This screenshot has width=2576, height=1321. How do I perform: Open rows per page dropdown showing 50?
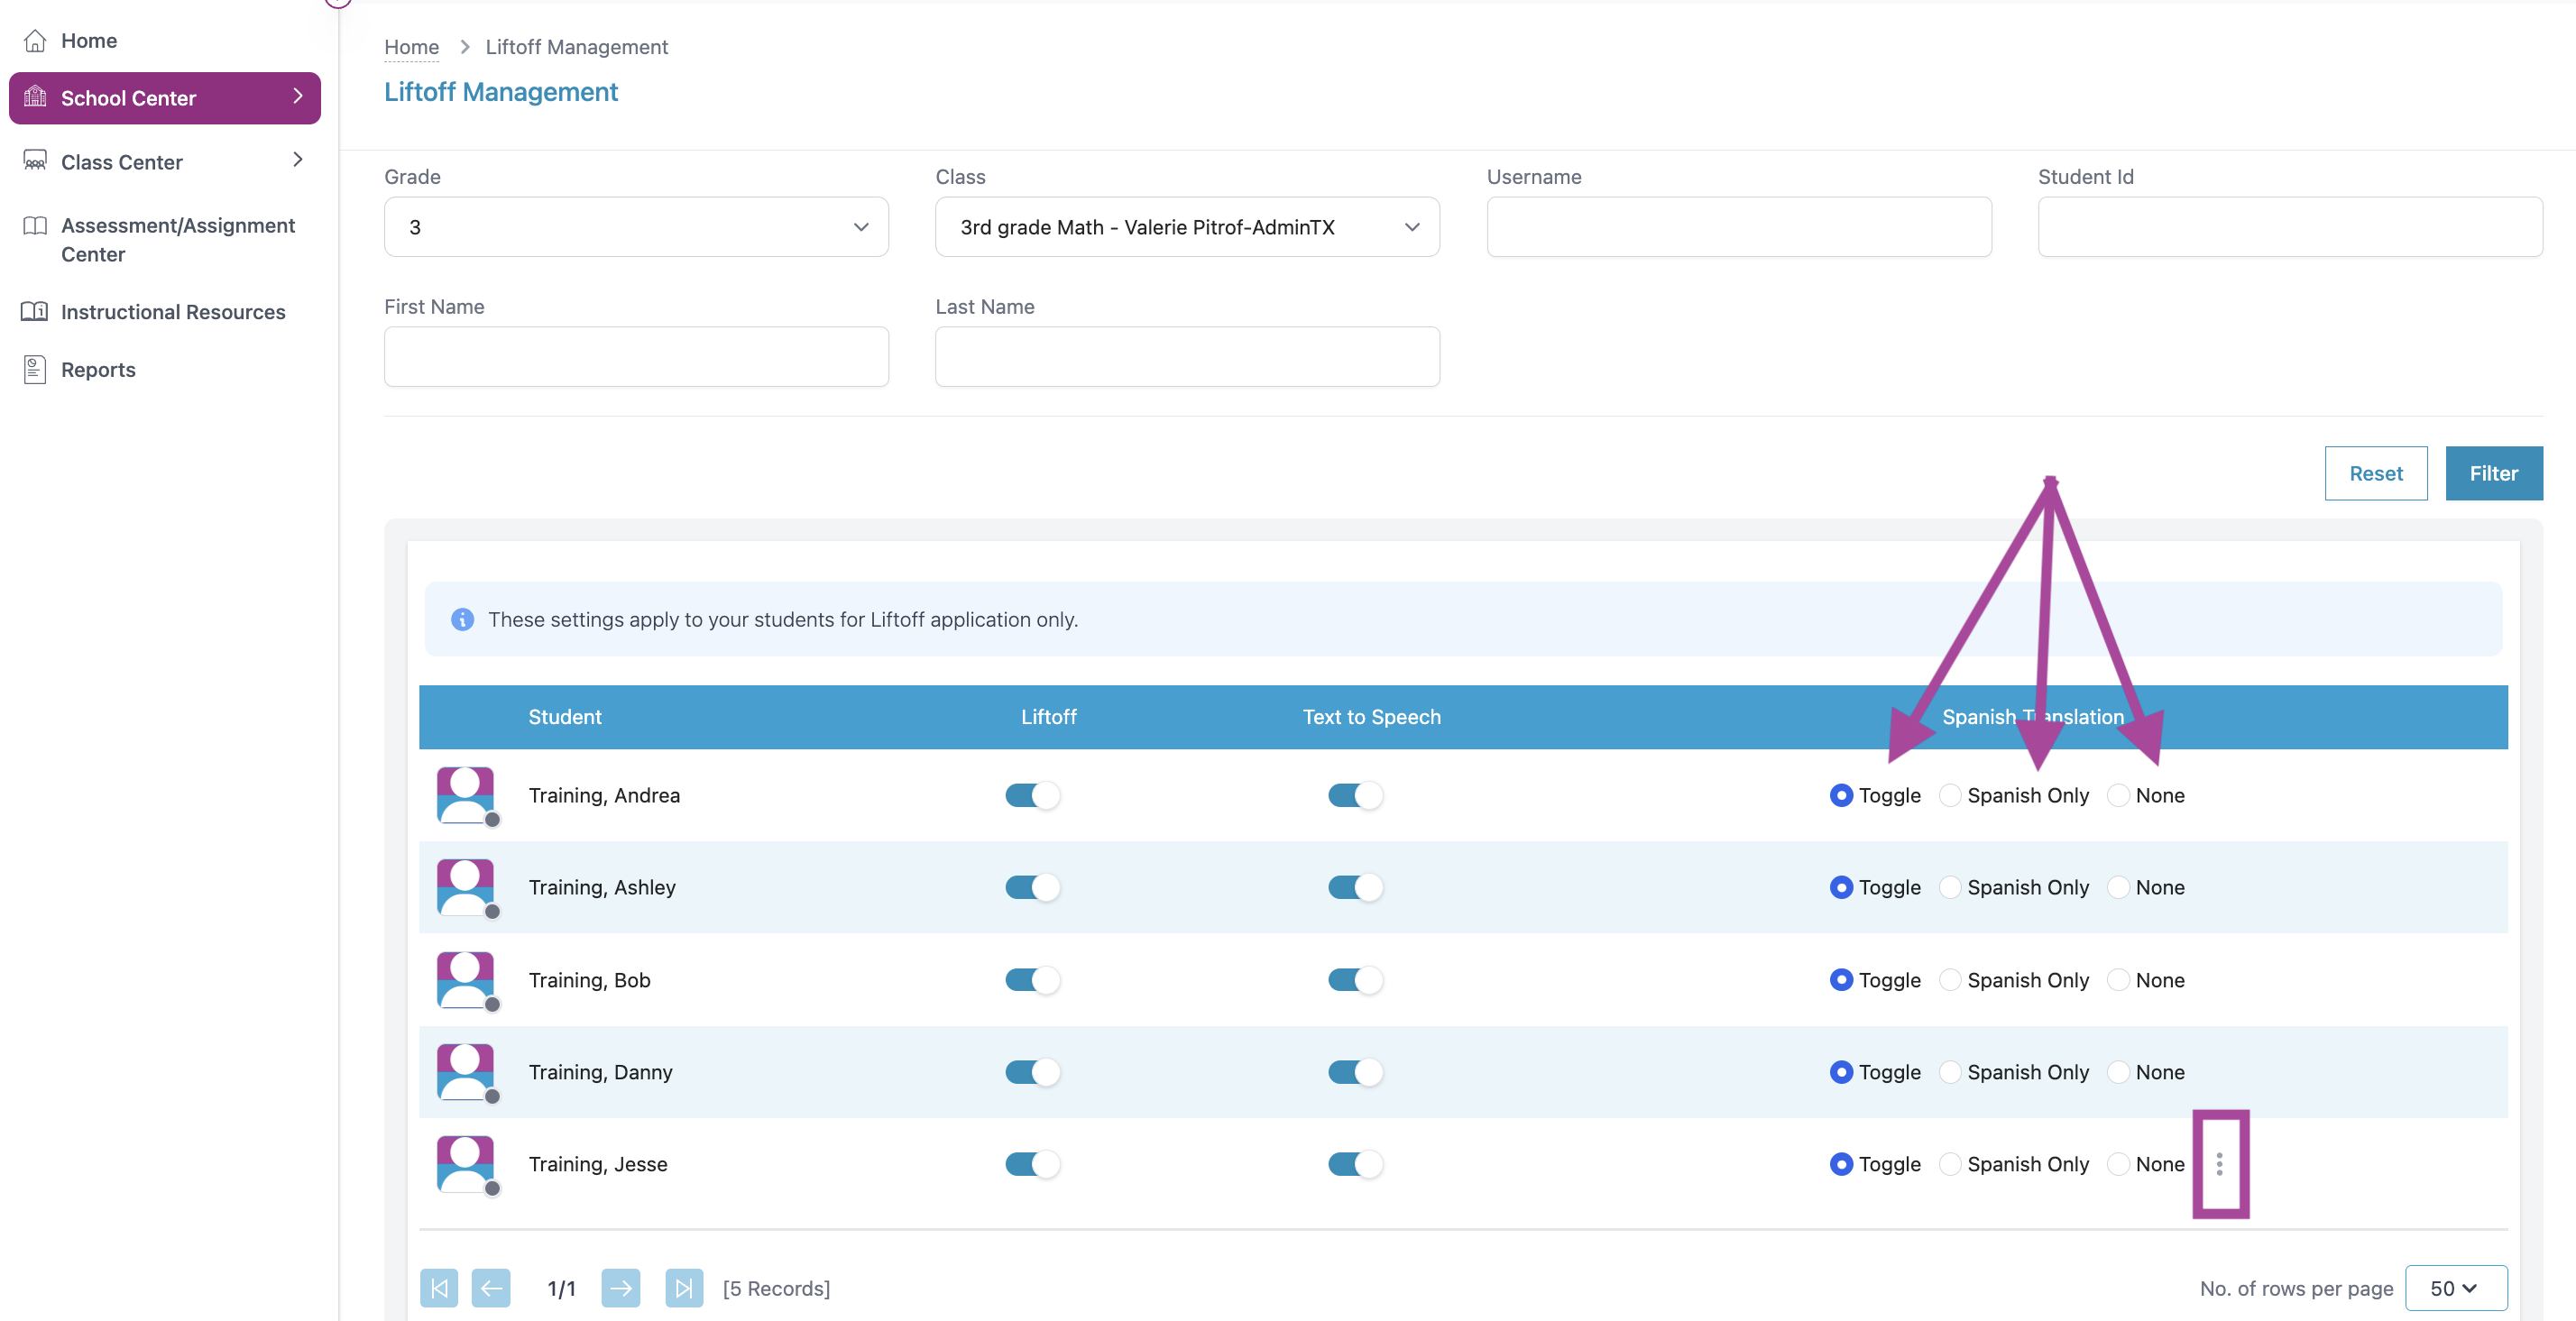2455,1288
